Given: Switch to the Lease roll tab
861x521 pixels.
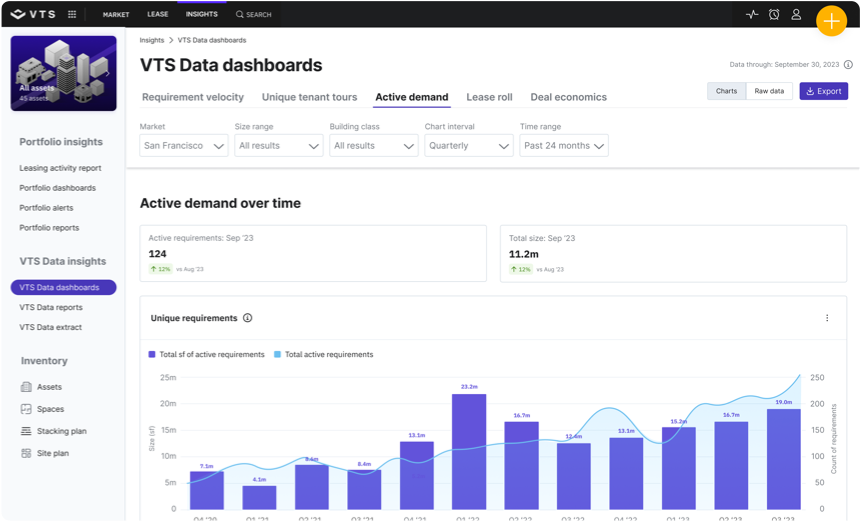Looking at the screenshot, I should tap(489, 97).
